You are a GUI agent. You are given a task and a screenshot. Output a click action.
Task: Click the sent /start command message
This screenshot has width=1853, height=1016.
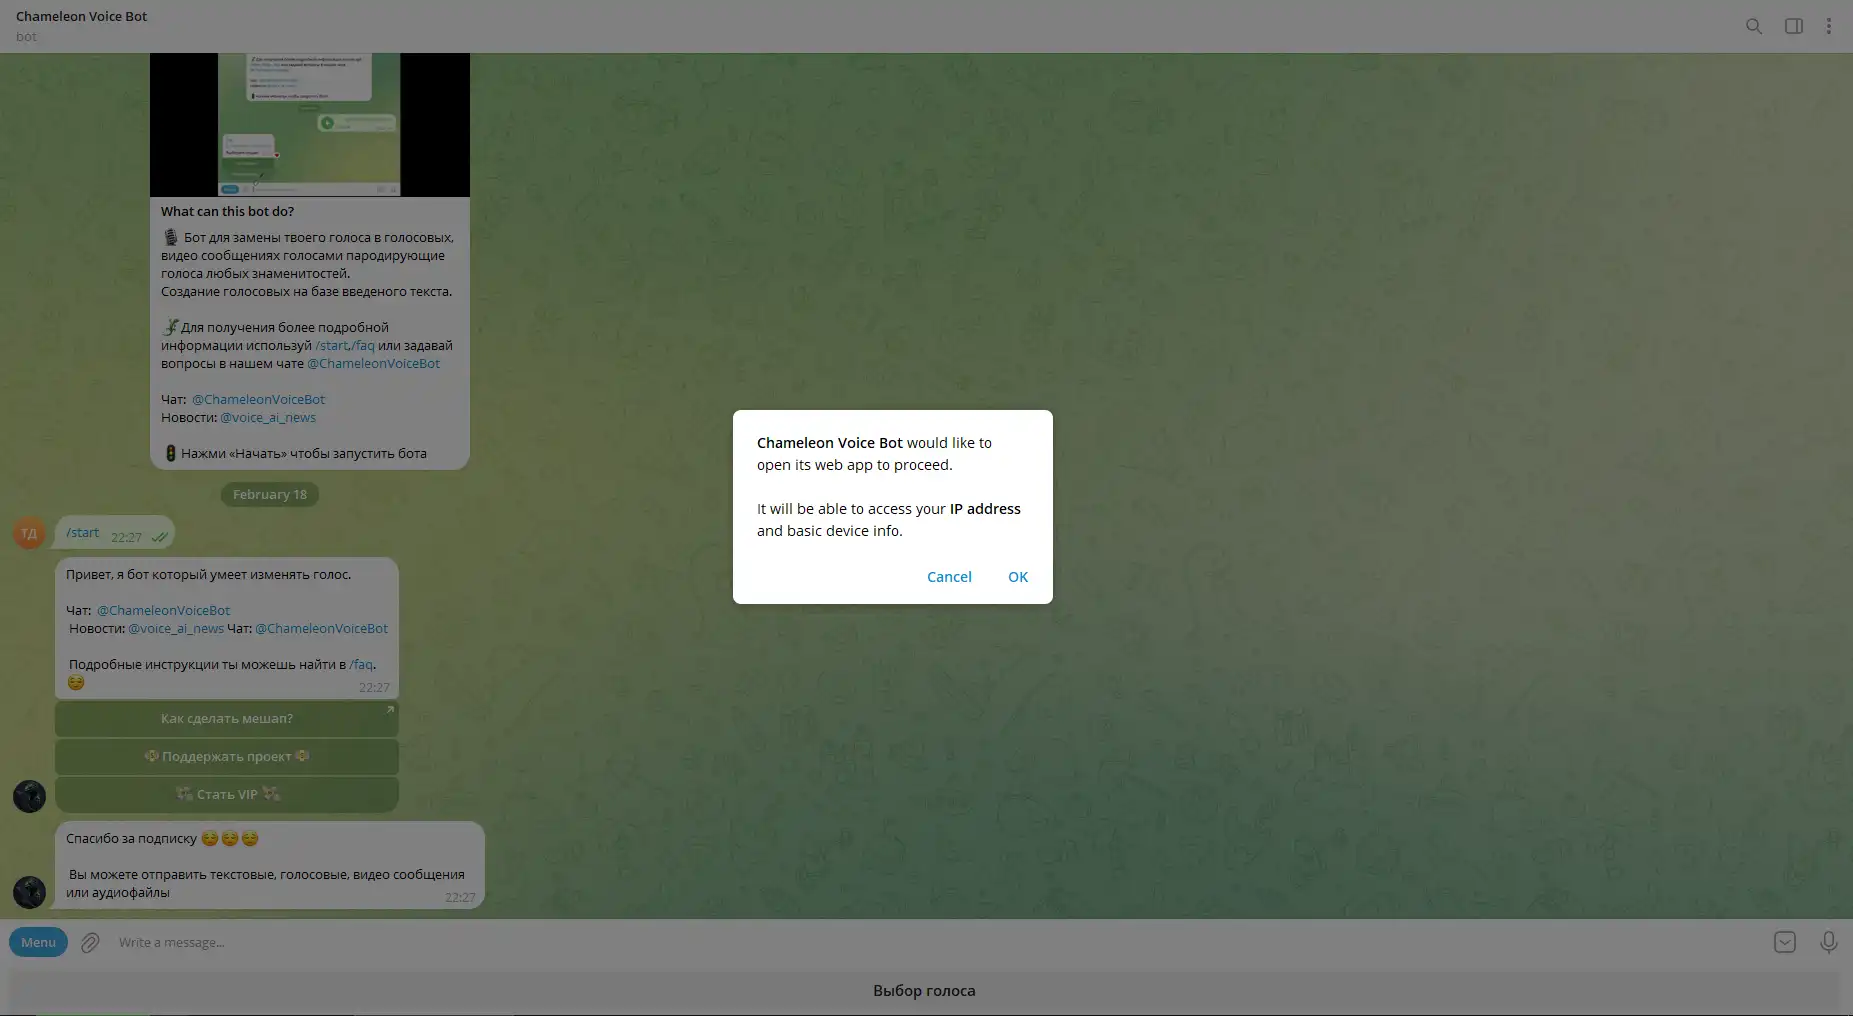point(115,533)
